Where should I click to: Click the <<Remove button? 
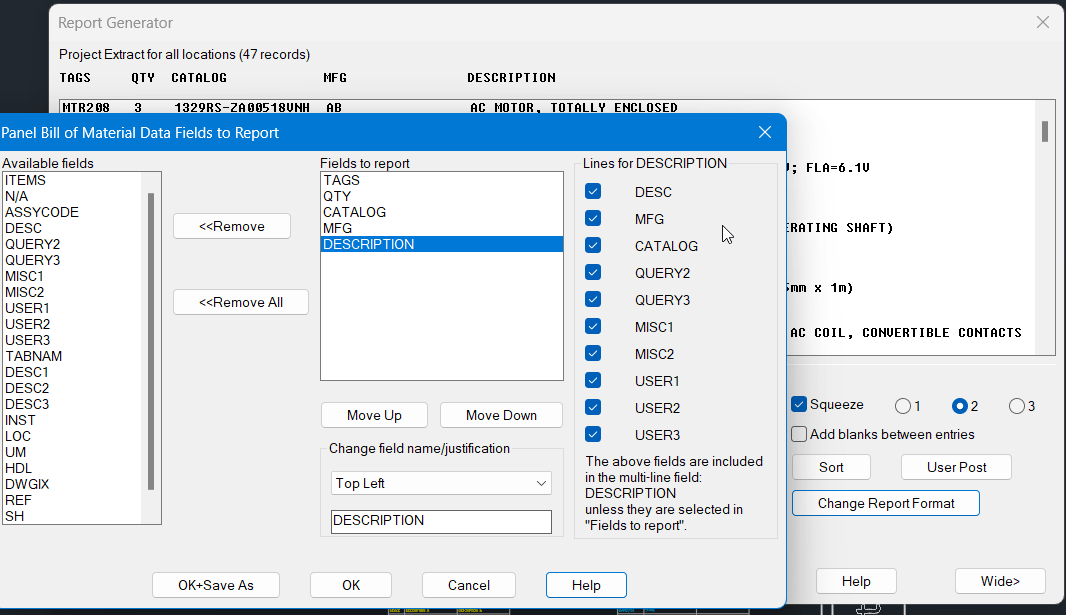(231, 226)
